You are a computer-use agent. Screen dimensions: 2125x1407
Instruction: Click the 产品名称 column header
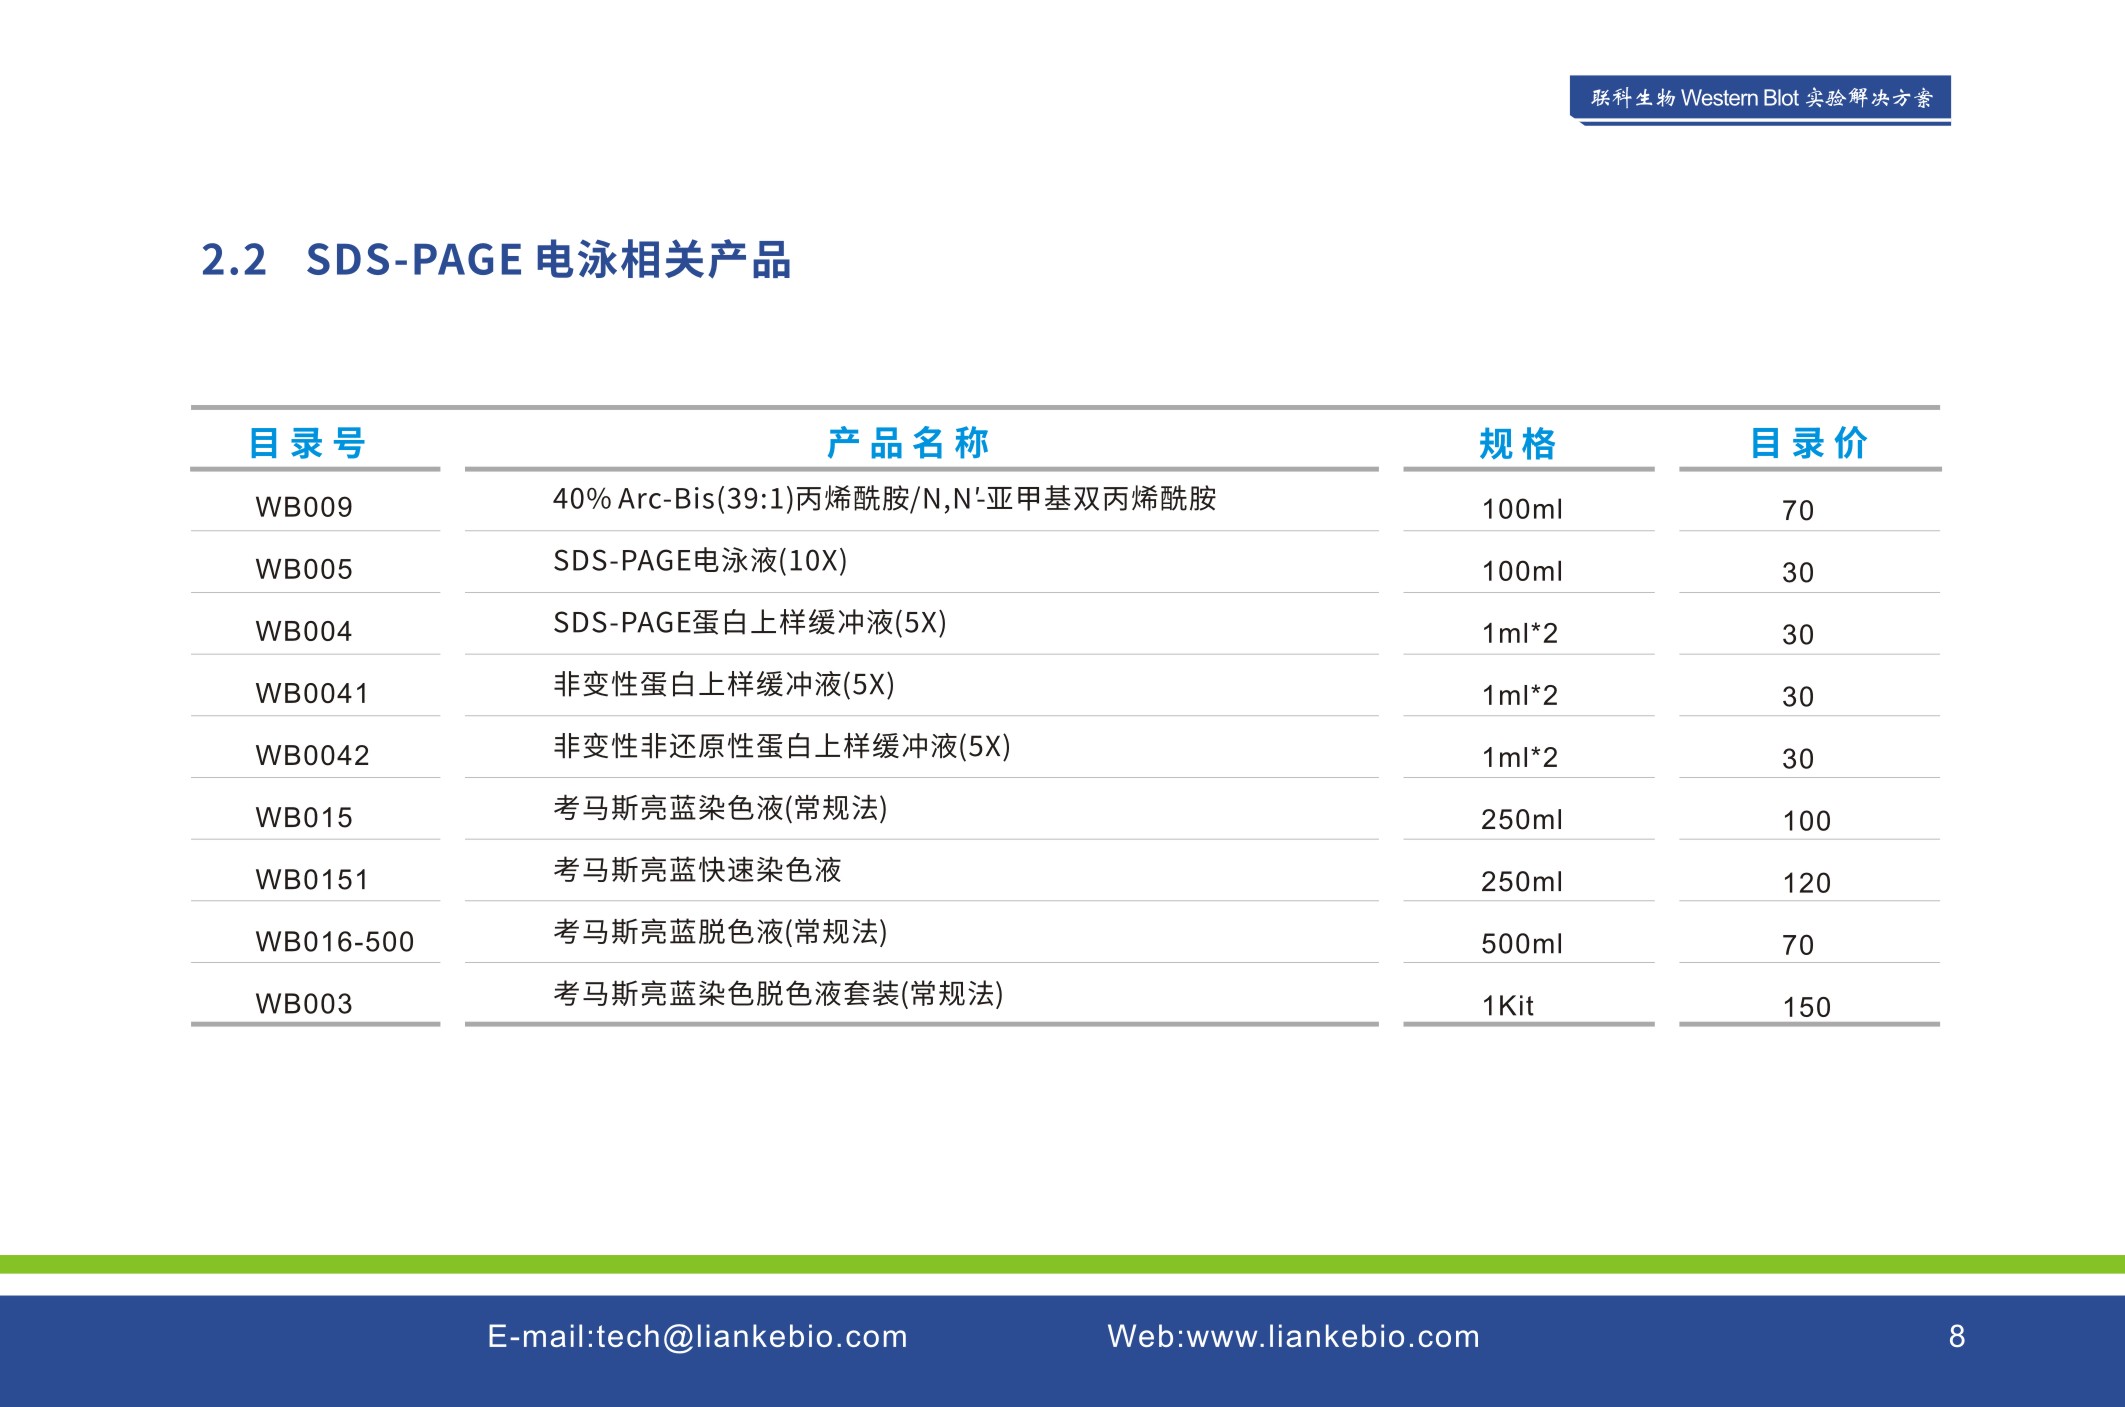(908, 443)
